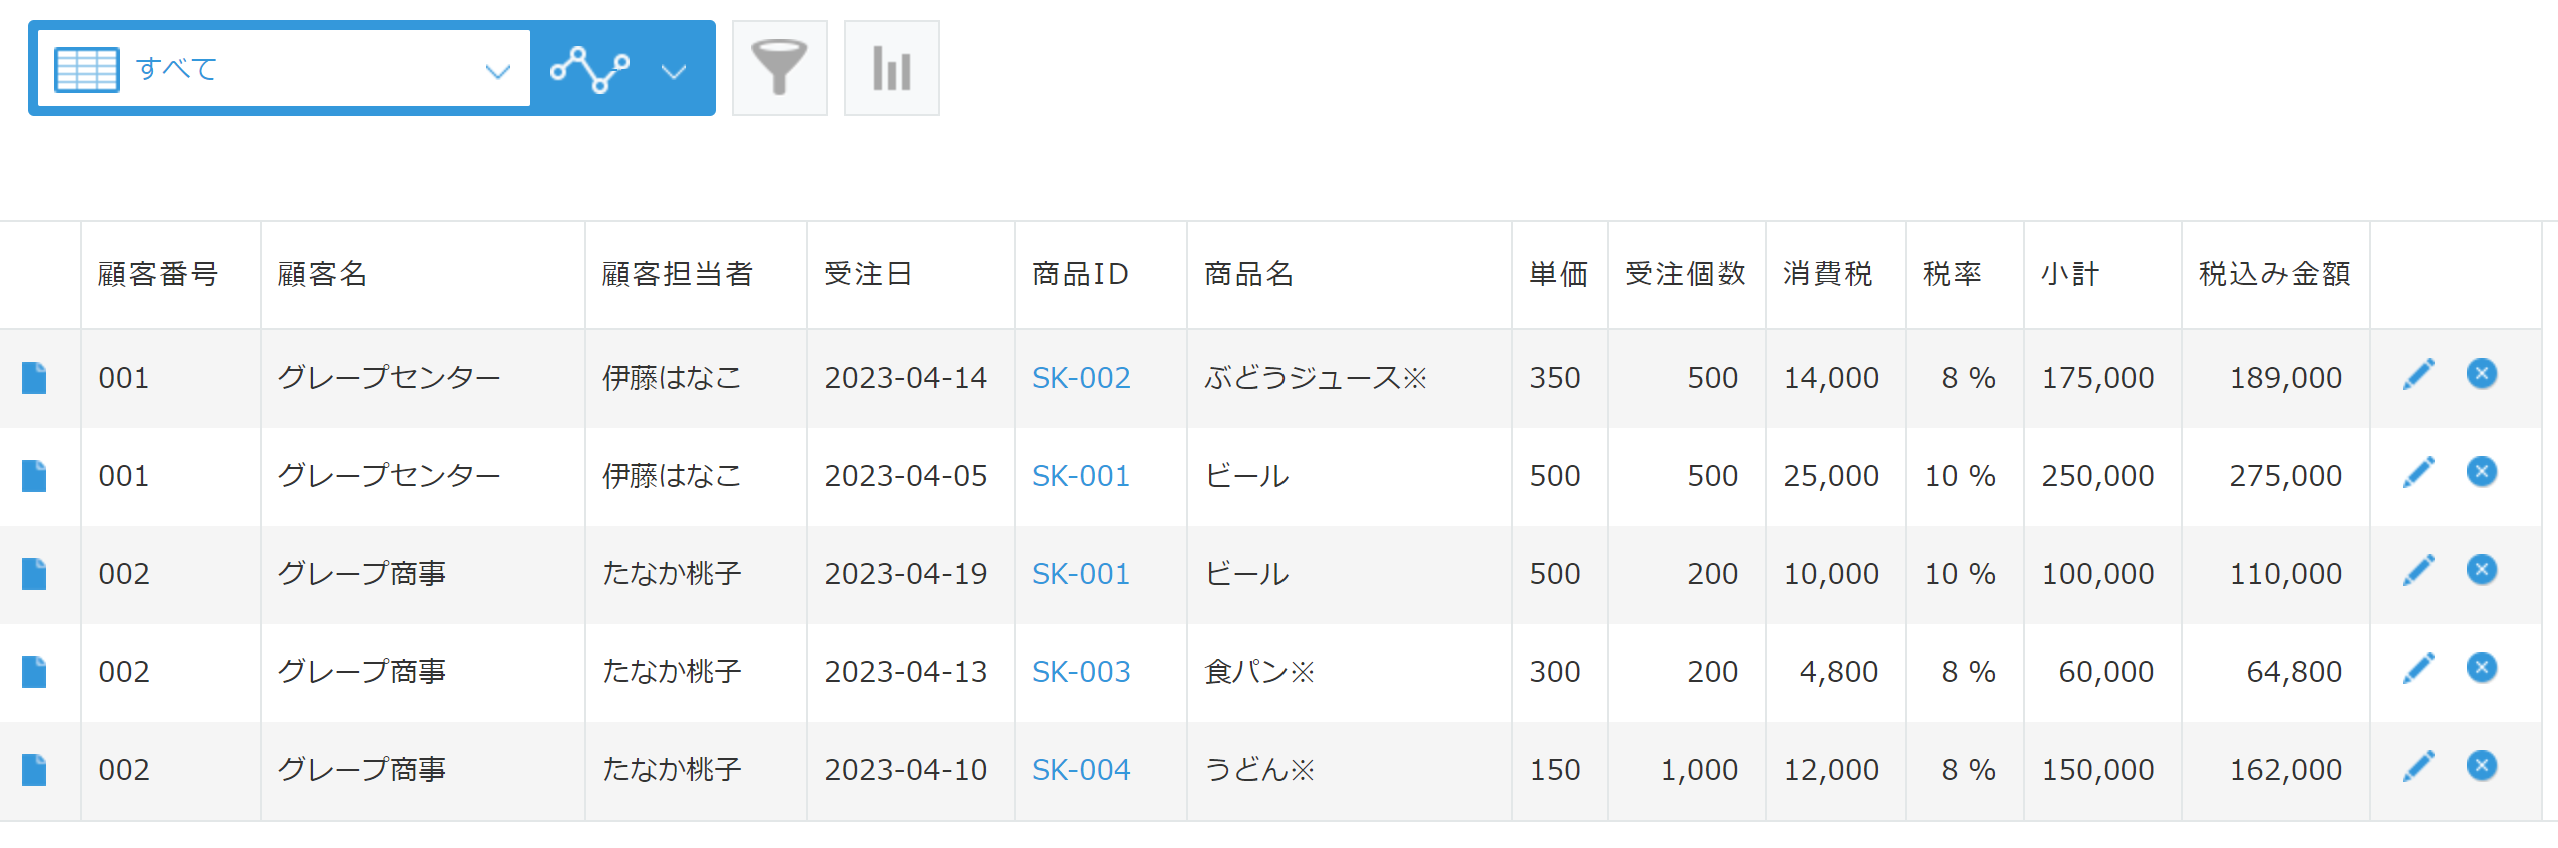Open record details for the 2023-04-14 order
The image size is (2558, 848).
tap(35, 378)
